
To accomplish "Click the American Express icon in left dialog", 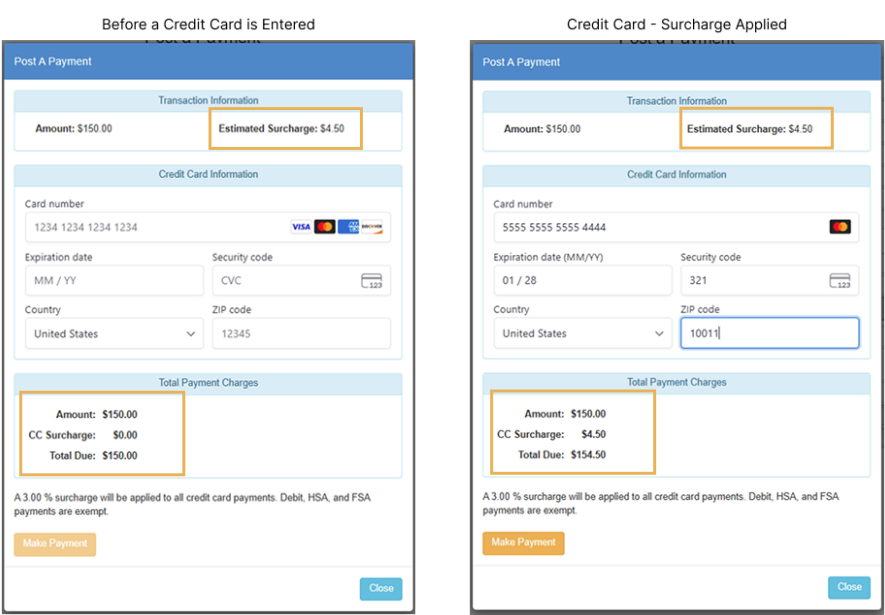I will click(x=348, y=227).
